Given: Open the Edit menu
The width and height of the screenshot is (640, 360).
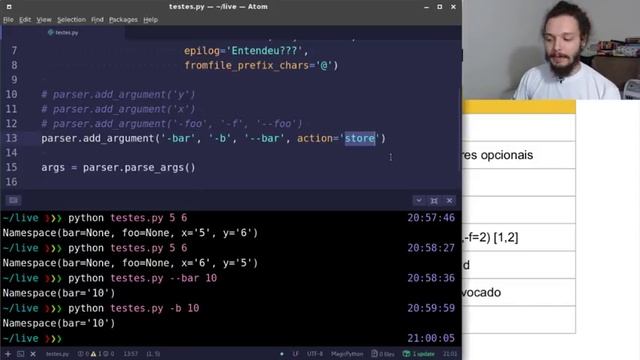Looking at the screenshot, I should tap(25, 20).
